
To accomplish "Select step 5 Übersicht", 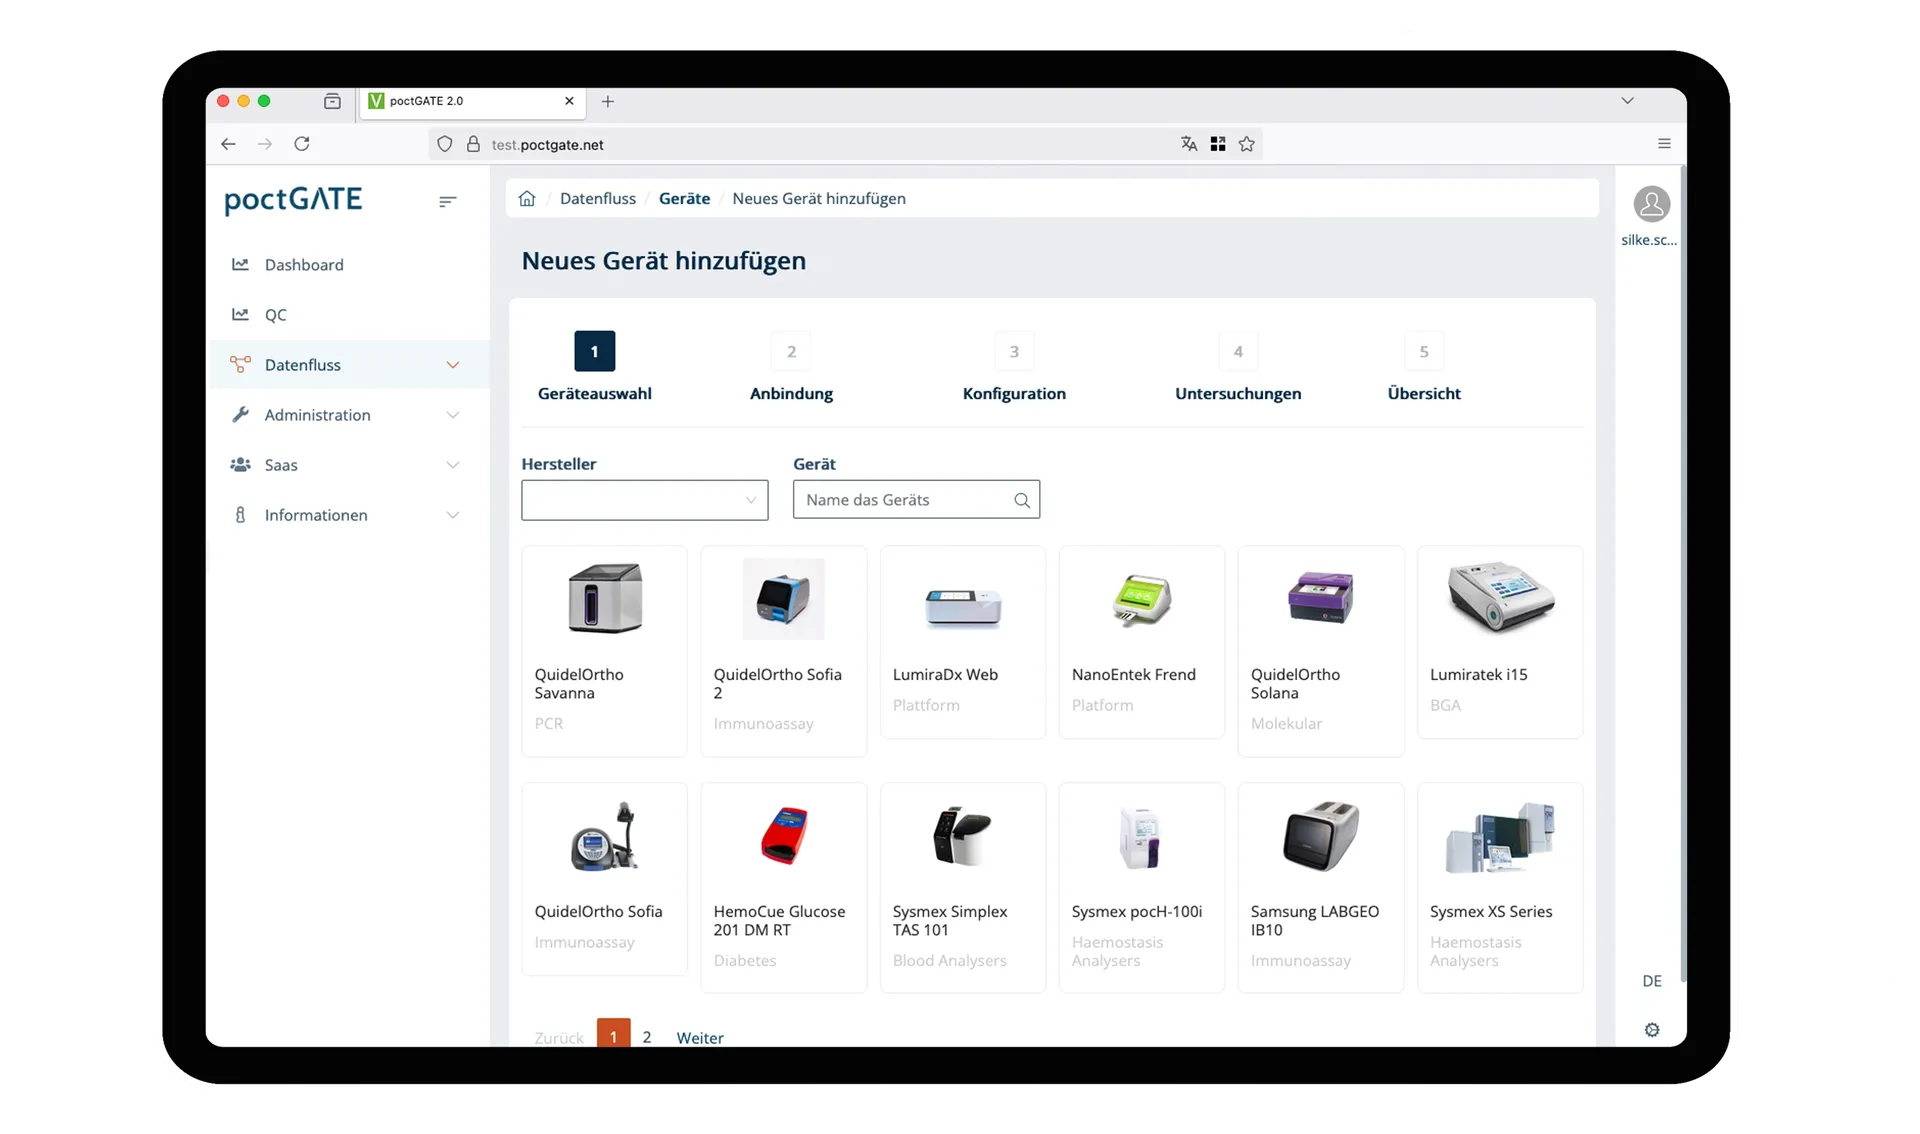I will (x=1424, y=367).
